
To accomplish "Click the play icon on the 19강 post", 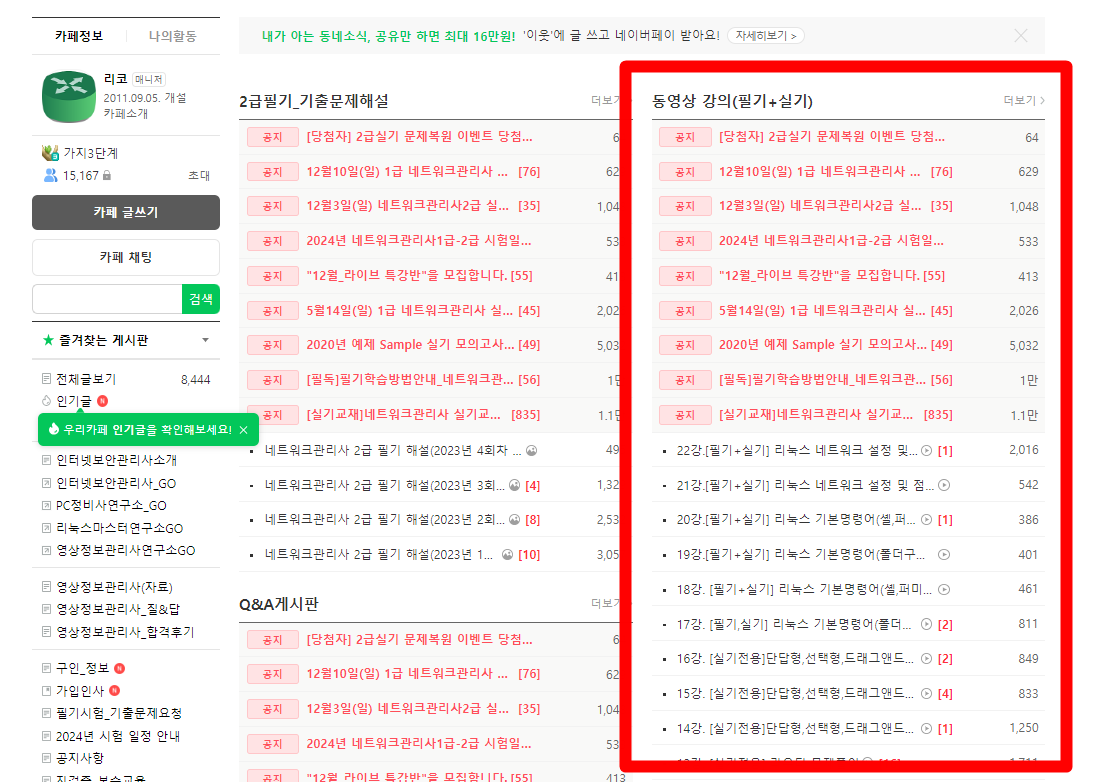I will (x=944, y=555).
